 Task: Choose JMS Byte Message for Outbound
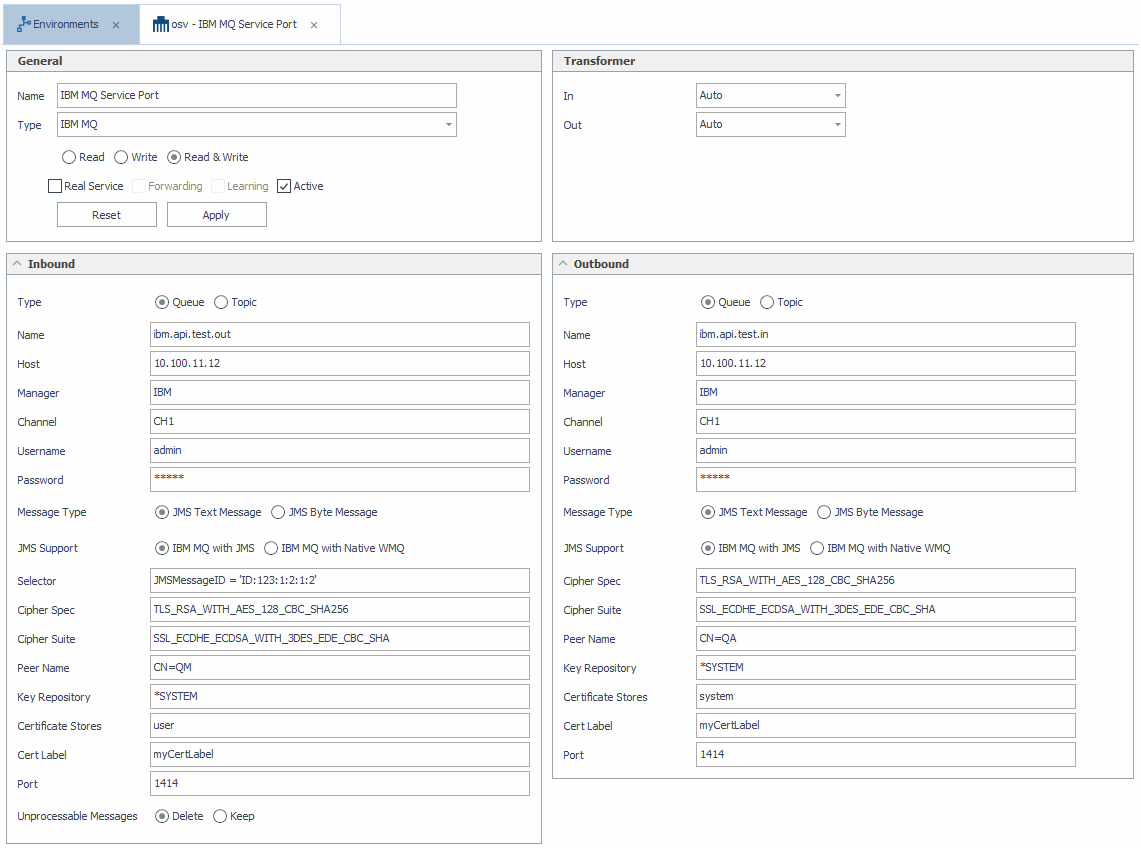coord(824,512)
